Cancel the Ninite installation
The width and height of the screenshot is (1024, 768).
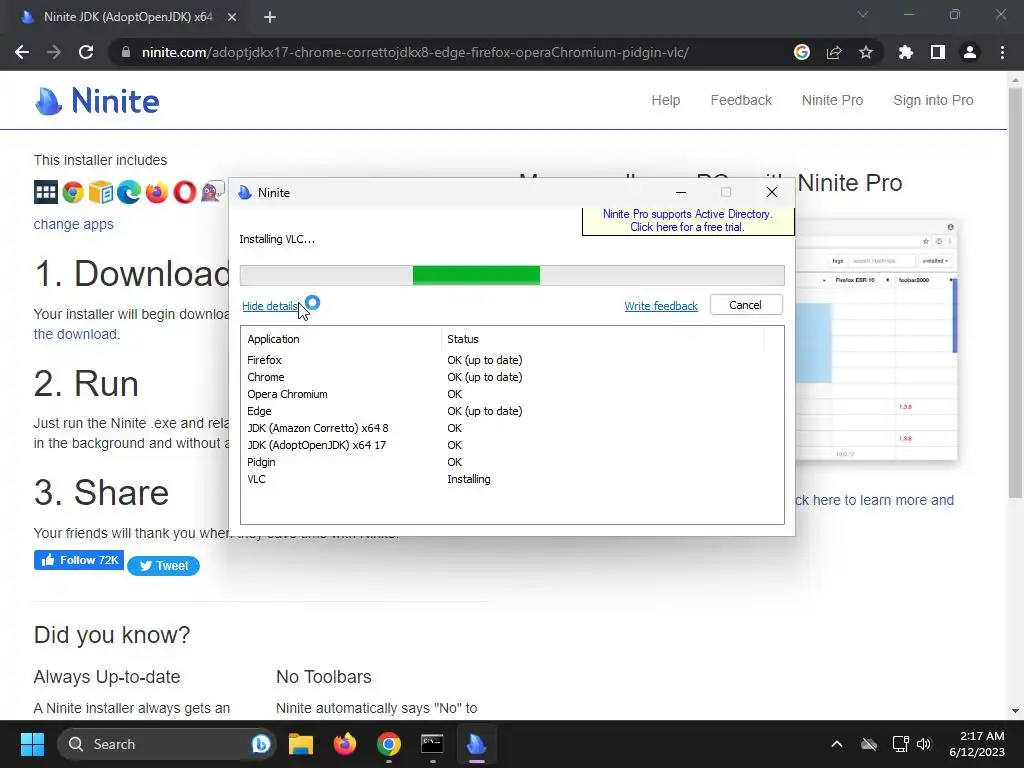[x=746, y=305]
